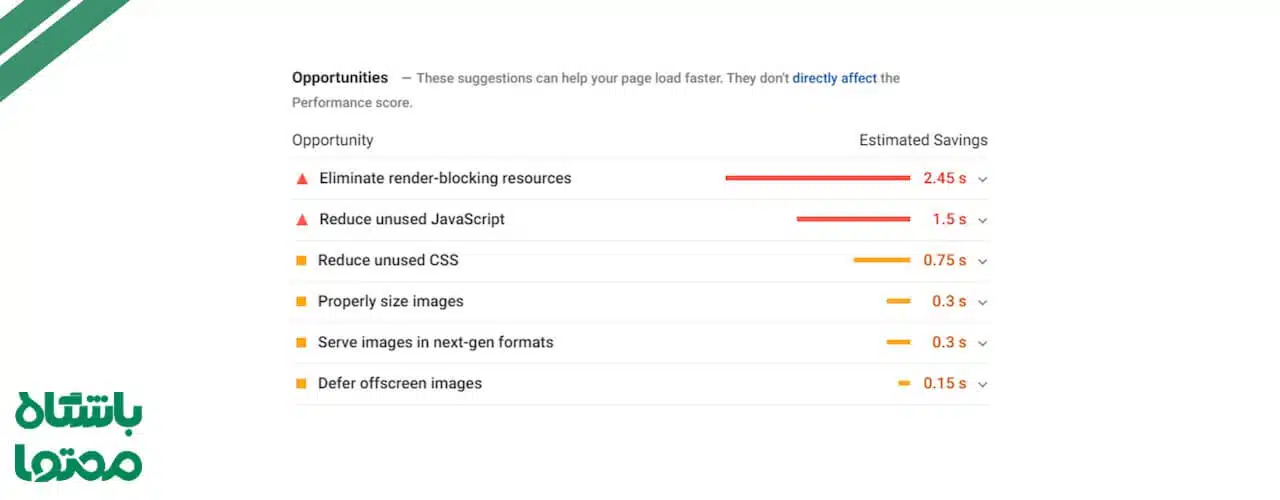Click the orange 0.75 s savings bar
This screenshot has width=1280, height=500.
point(881,260)
